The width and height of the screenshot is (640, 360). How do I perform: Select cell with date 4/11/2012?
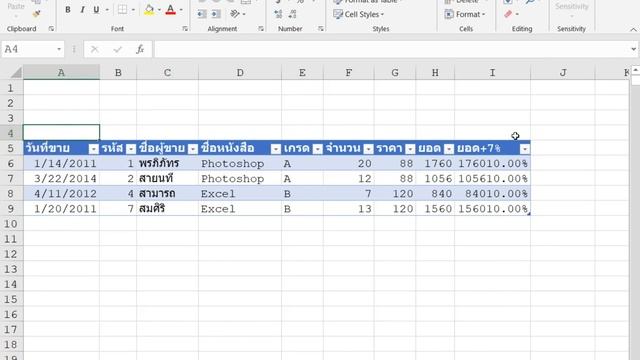pyautogui.click(x=61, y=193)
